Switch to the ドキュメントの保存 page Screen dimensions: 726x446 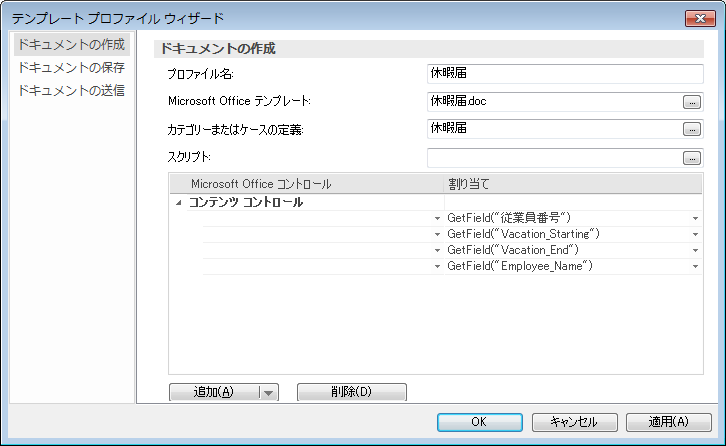[x=71, y=68]
